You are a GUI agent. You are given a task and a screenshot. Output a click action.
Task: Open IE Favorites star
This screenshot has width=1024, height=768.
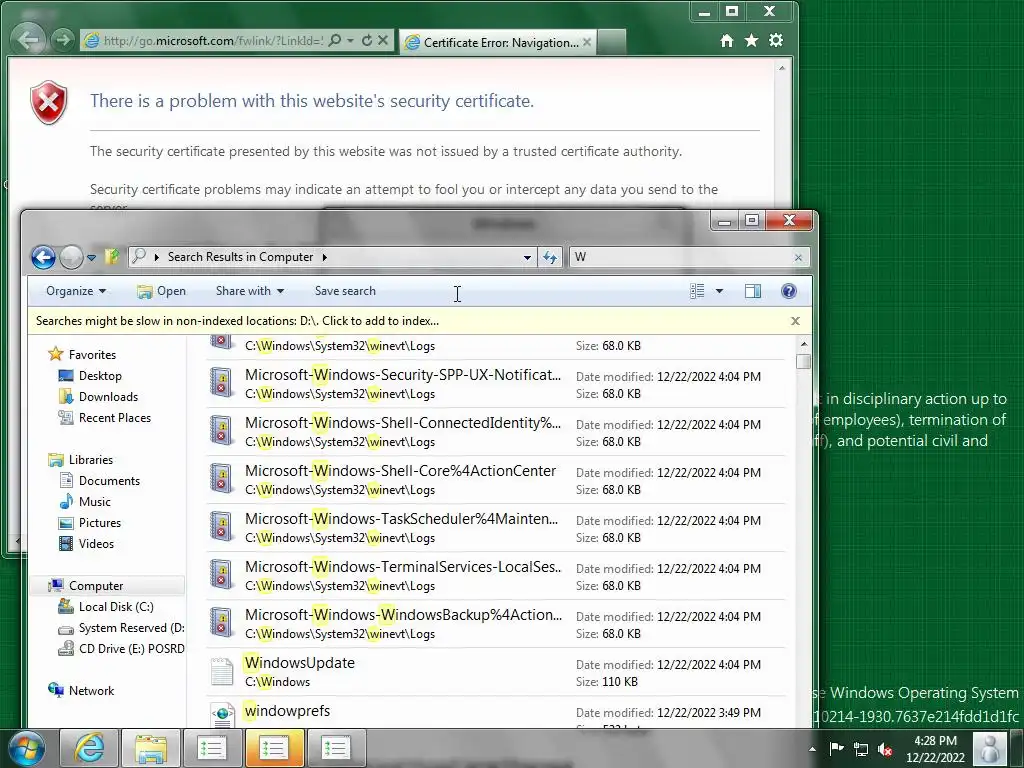[752, 40]
